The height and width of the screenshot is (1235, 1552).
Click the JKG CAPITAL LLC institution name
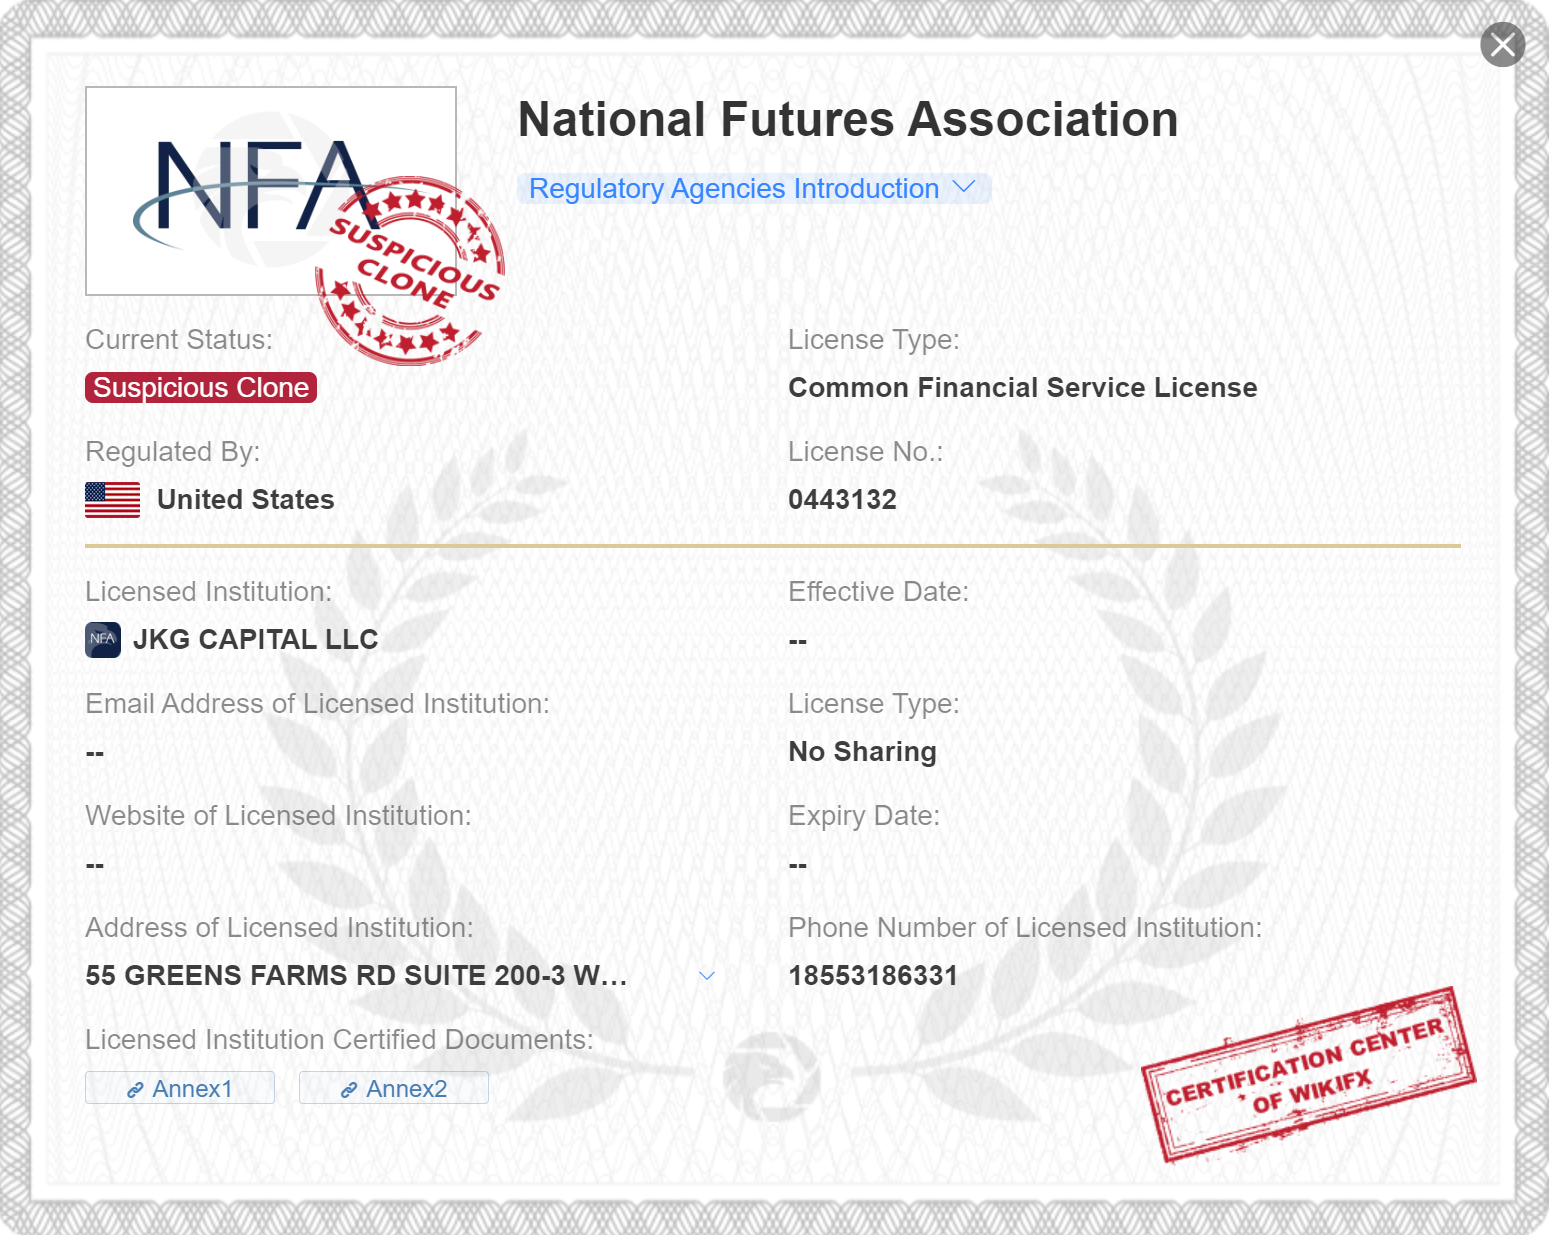tap(256, 640)
